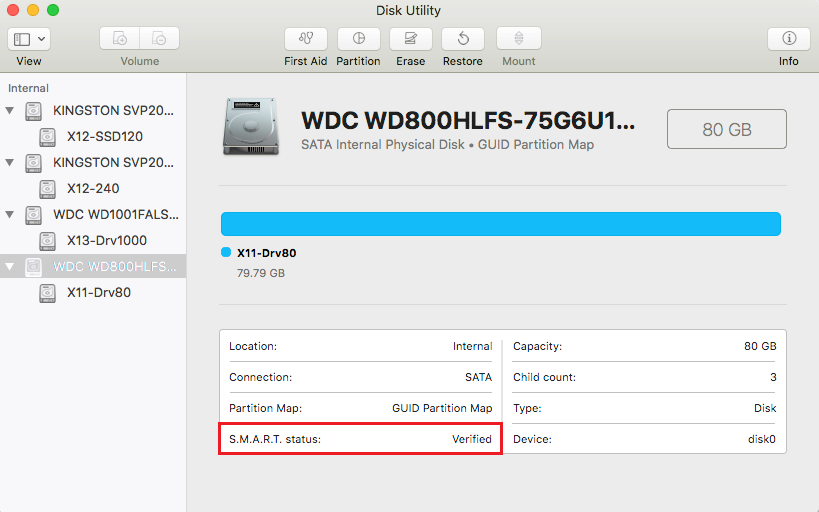The width and height of the screenshot is (819, 512).
Task: Click the drive icon beside X12-240
Action: click(48, 189)
